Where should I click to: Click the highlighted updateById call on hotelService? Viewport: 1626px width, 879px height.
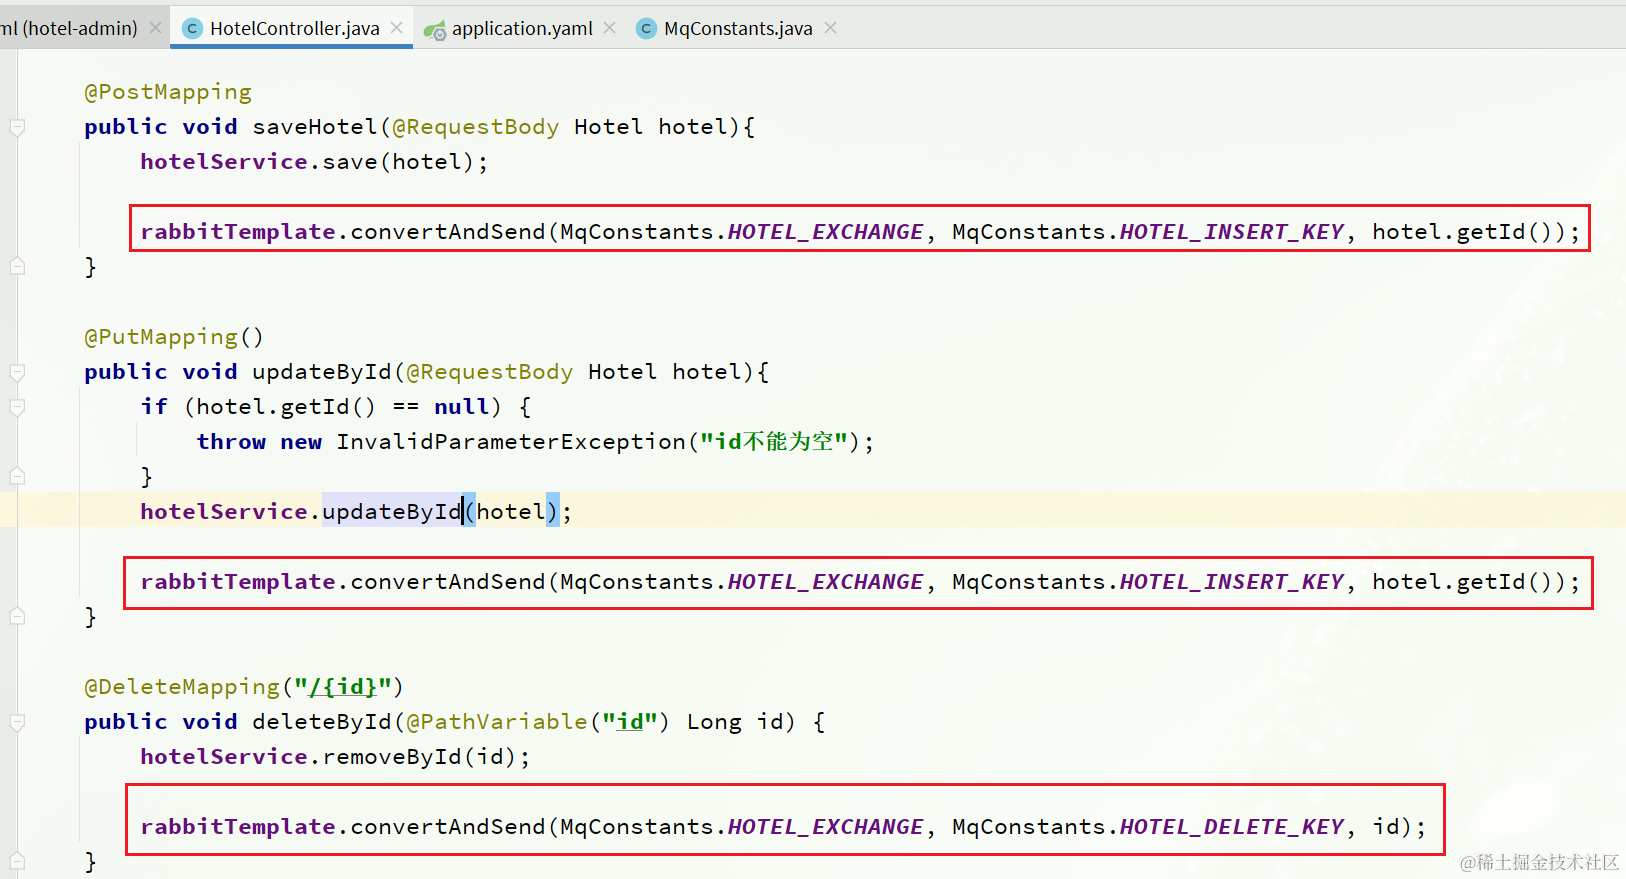coord(392,512)
